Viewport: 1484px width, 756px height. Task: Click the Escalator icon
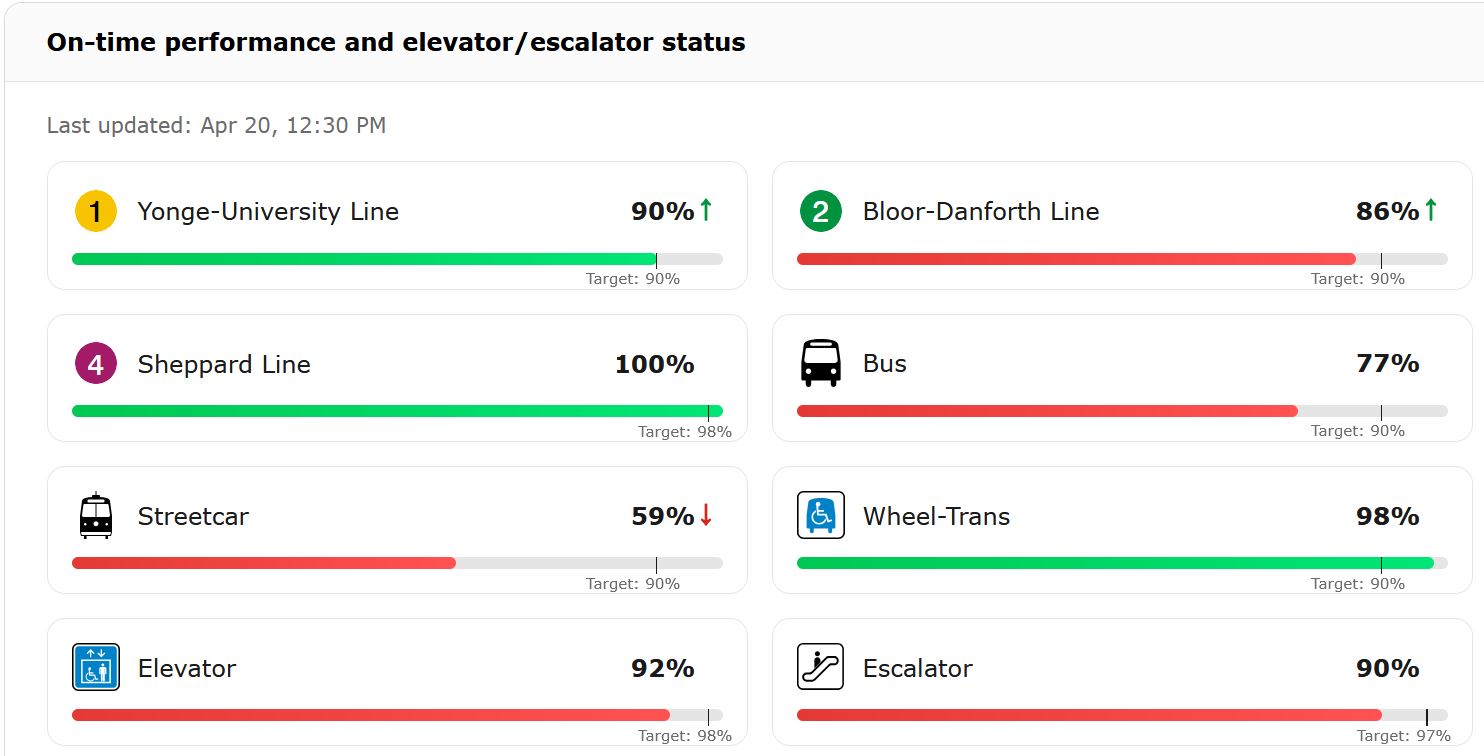[x=820, y=667]
